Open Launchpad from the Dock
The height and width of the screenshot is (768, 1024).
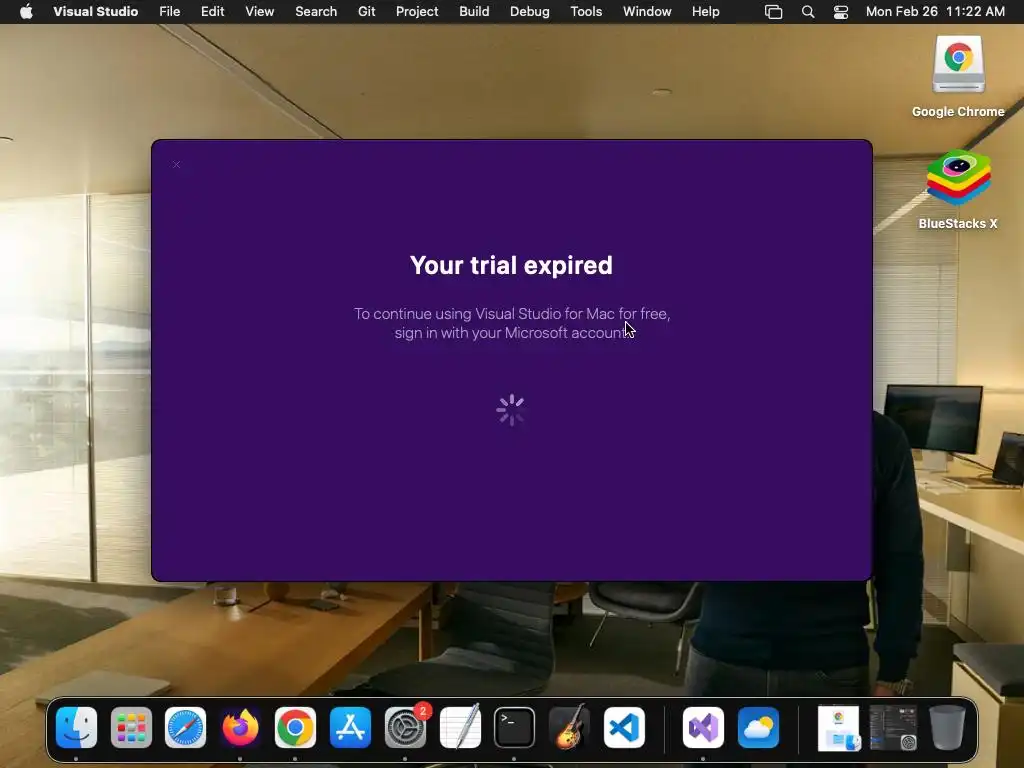point(131,727)
